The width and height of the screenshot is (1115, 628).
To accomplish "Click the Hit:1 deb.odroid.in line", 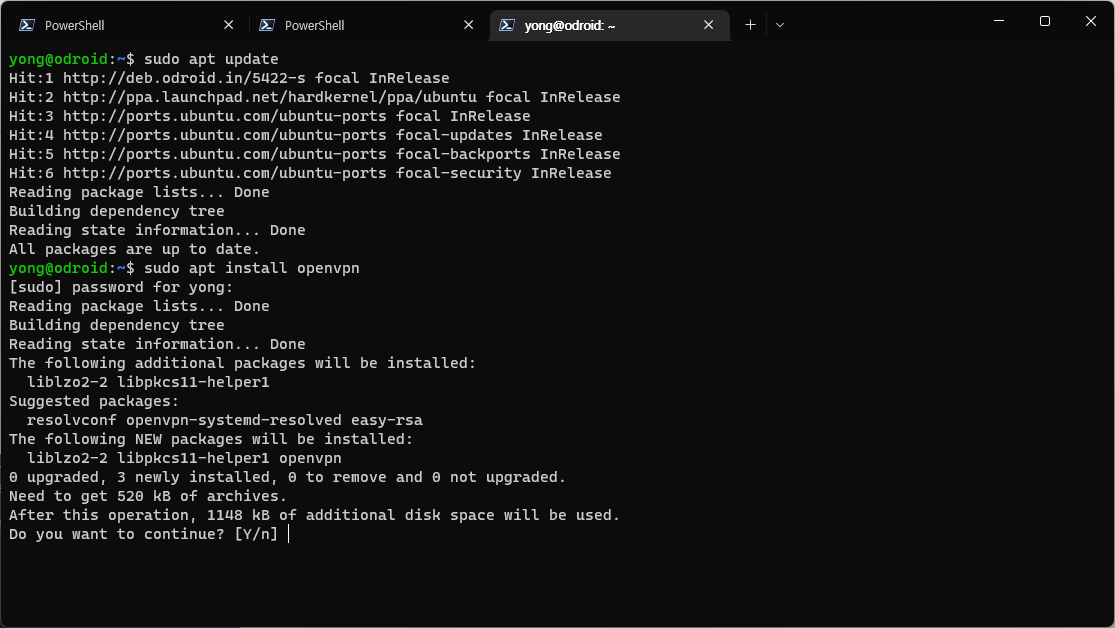I will tap(229, 78).
